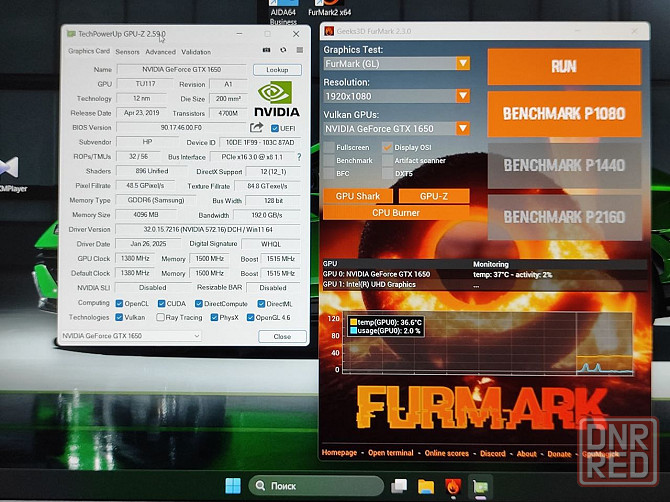Click the Bus Interface question mark icon
The width and height of the screenshot is (670, 502).
click(x=299, y=157)
